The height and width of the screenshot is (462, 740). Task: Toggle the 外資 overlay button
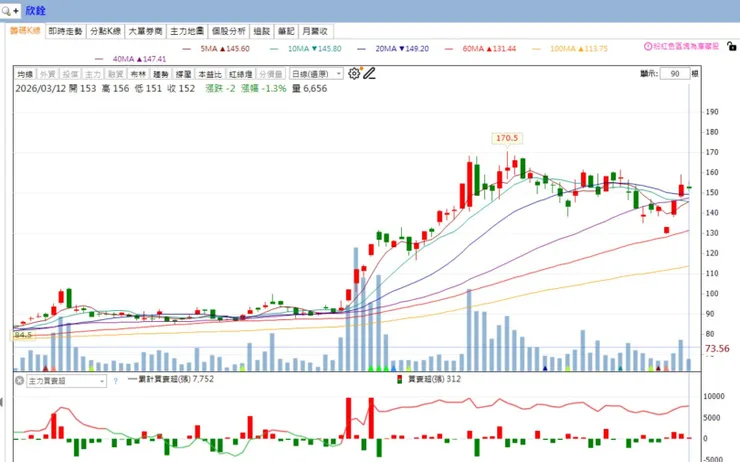point(48,74)
